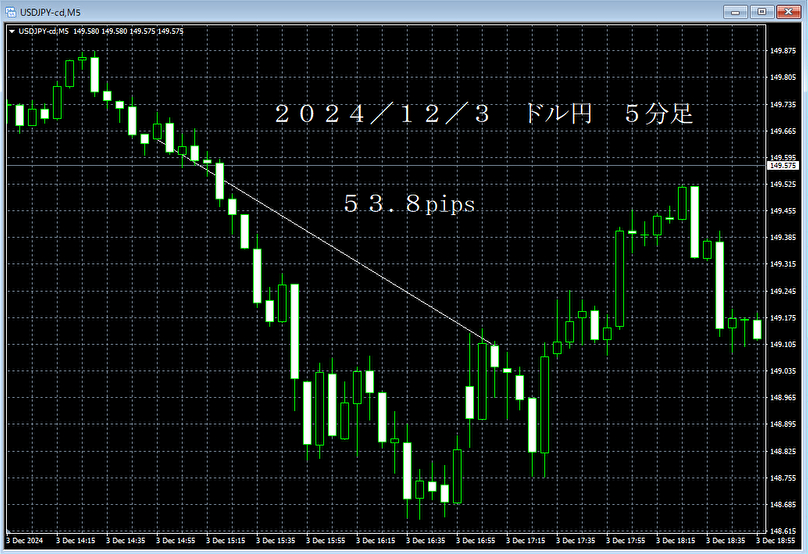808x554 pixels.
Task: Click the current price label 149.575
Action: (x=783, y=165)
